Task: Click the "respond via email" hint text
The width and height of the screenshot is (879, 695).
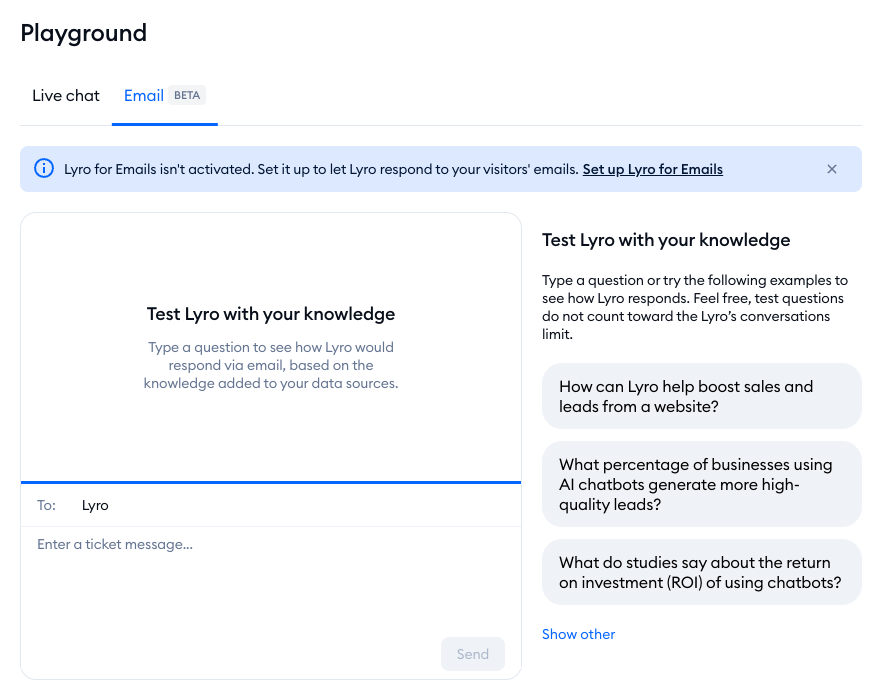Action: [271, 365]
